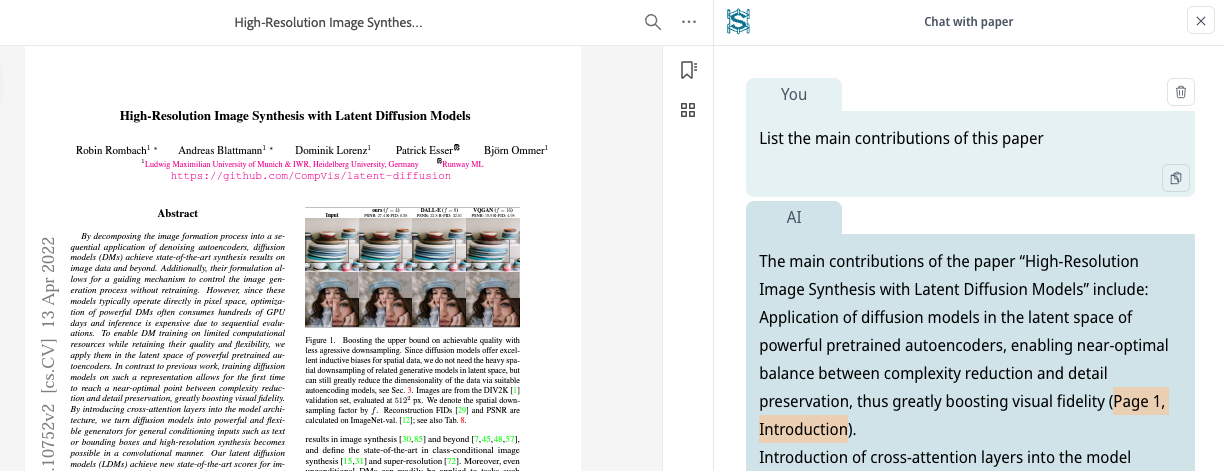Screen dimensions: 1224x471
Task: Click author name Robin Rombach
Action: click(112, 150)
